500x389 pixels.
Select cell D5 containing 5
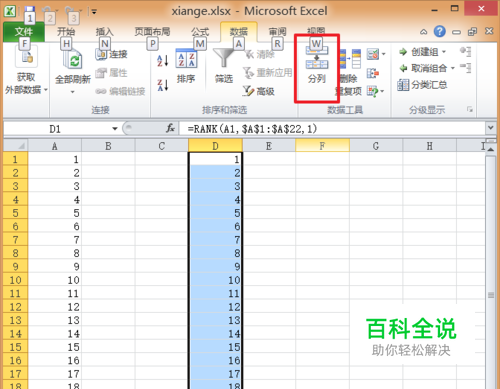pyautogui.click(x=215, y=213)
